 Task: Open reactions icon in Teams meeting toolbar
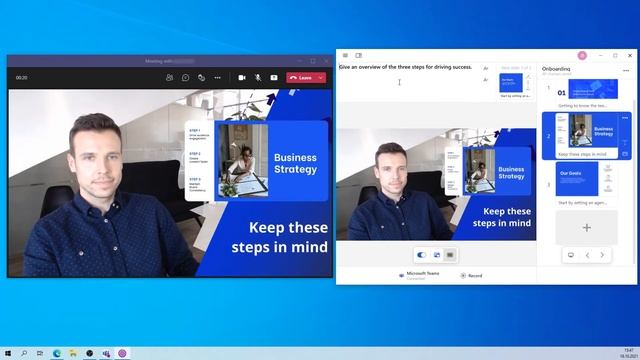pos(201,78)
